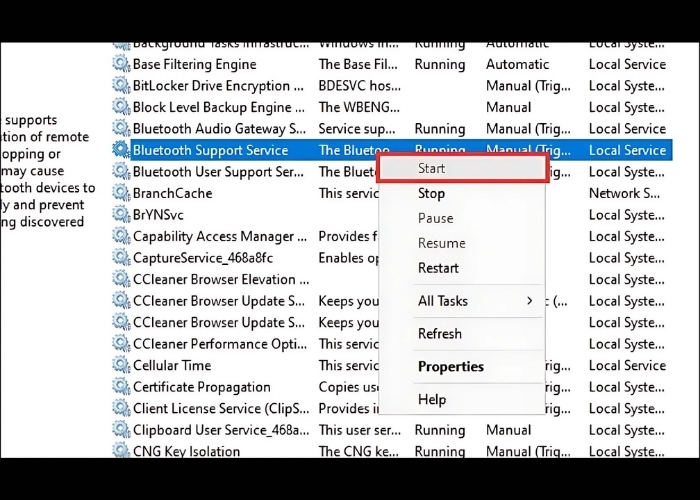
Task: Click the gear icon beside BitLocker Drive Encryption
Action: pos(121,86)
